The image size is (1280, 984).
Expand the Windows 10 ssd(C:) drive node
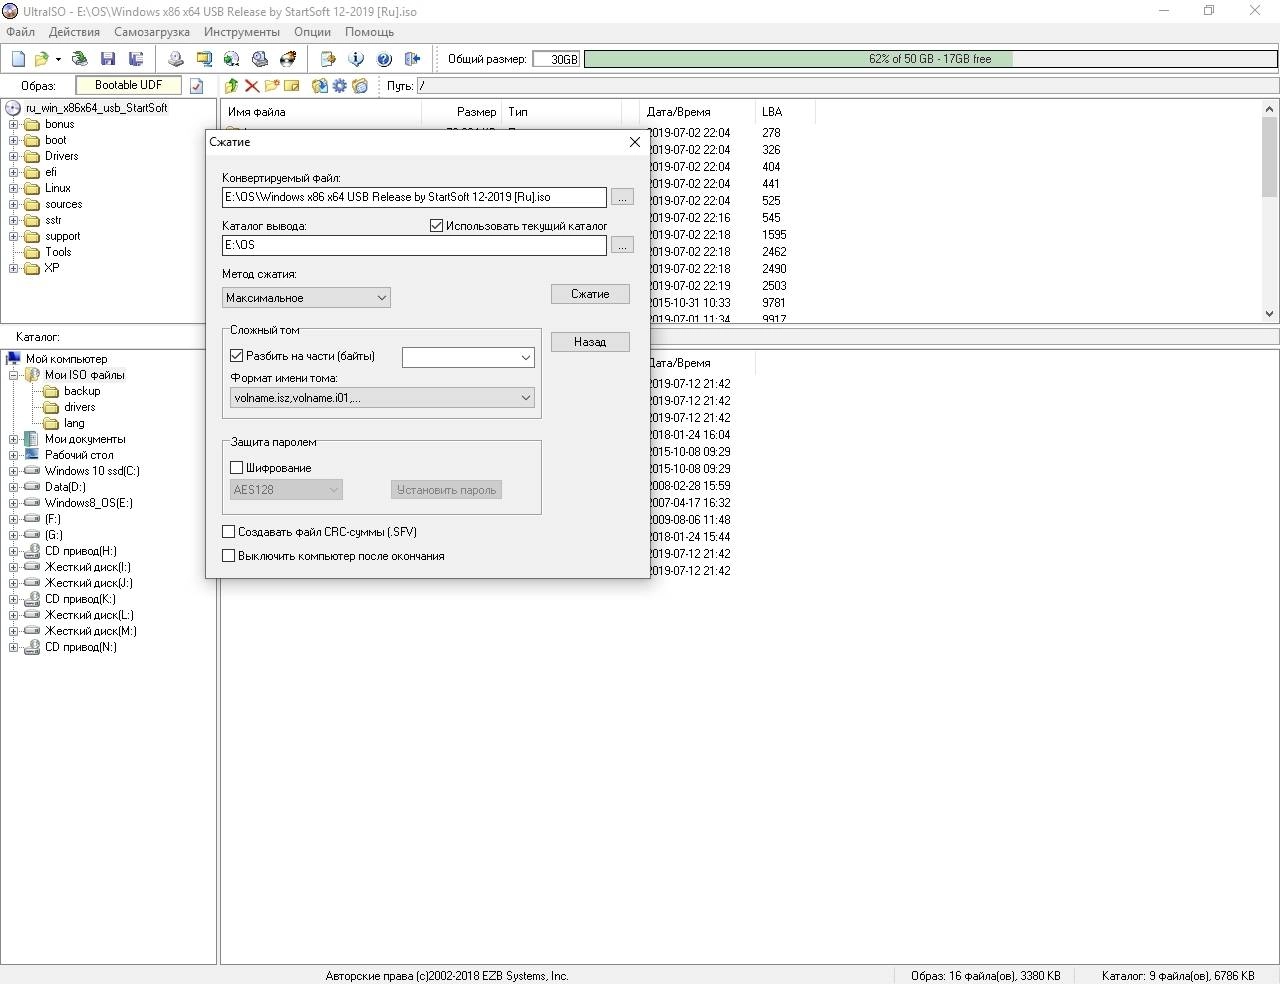(14, 472)
